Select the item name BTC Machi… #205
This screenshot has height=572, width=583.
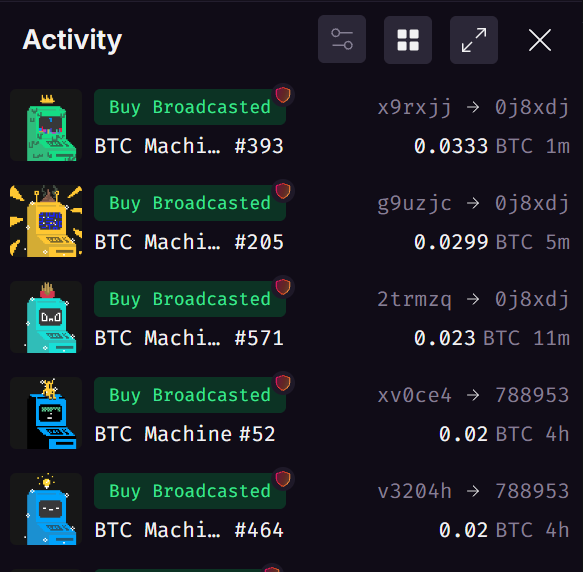point(189,242)
